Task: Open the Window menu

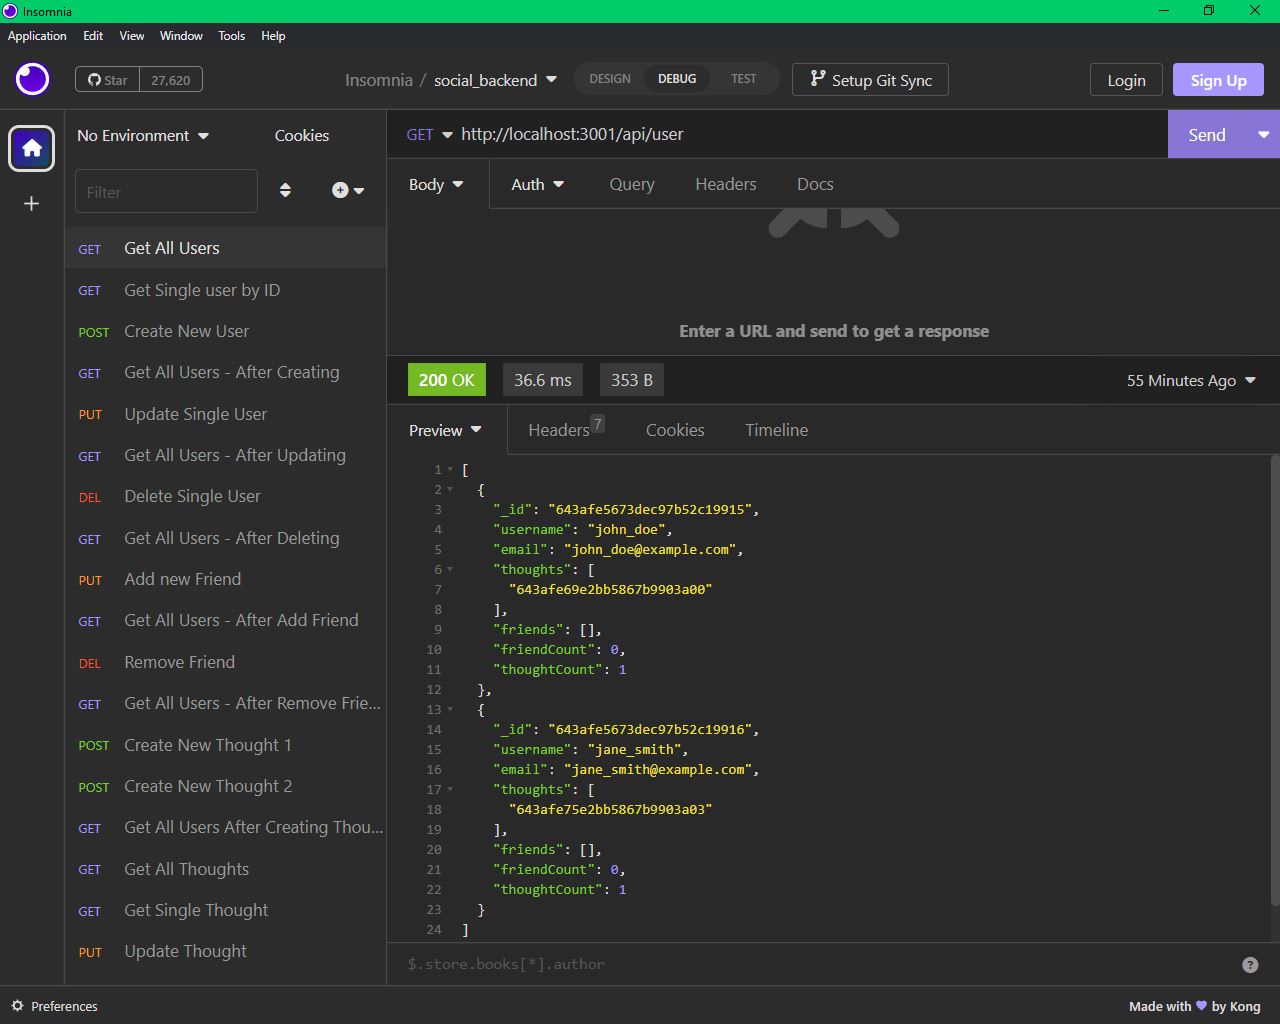Action: pos(181,36)
